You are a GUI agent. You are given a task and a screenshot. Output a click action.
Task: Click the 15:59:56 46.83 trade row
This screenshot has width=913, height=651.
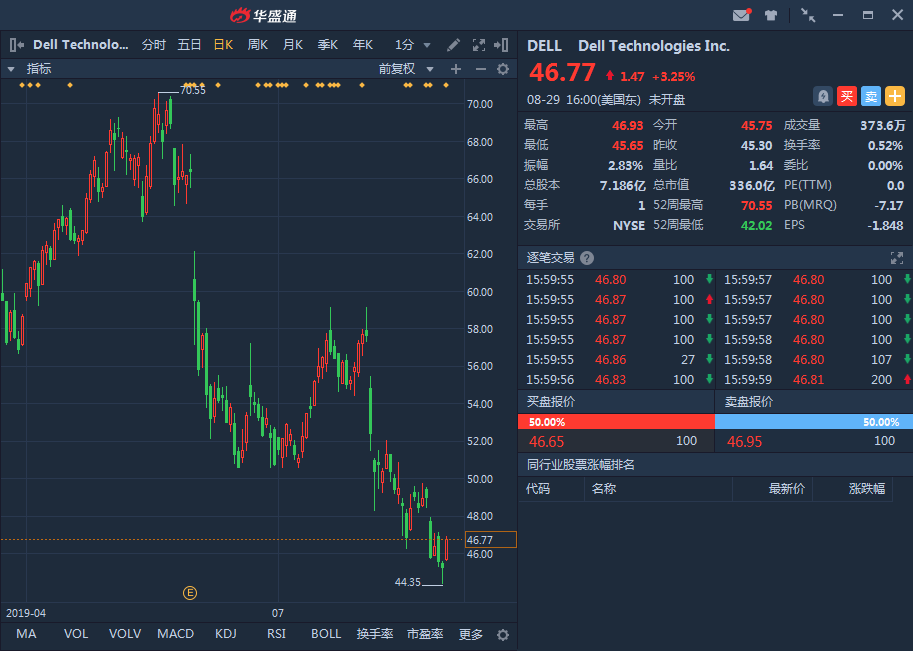coord(616,380)
